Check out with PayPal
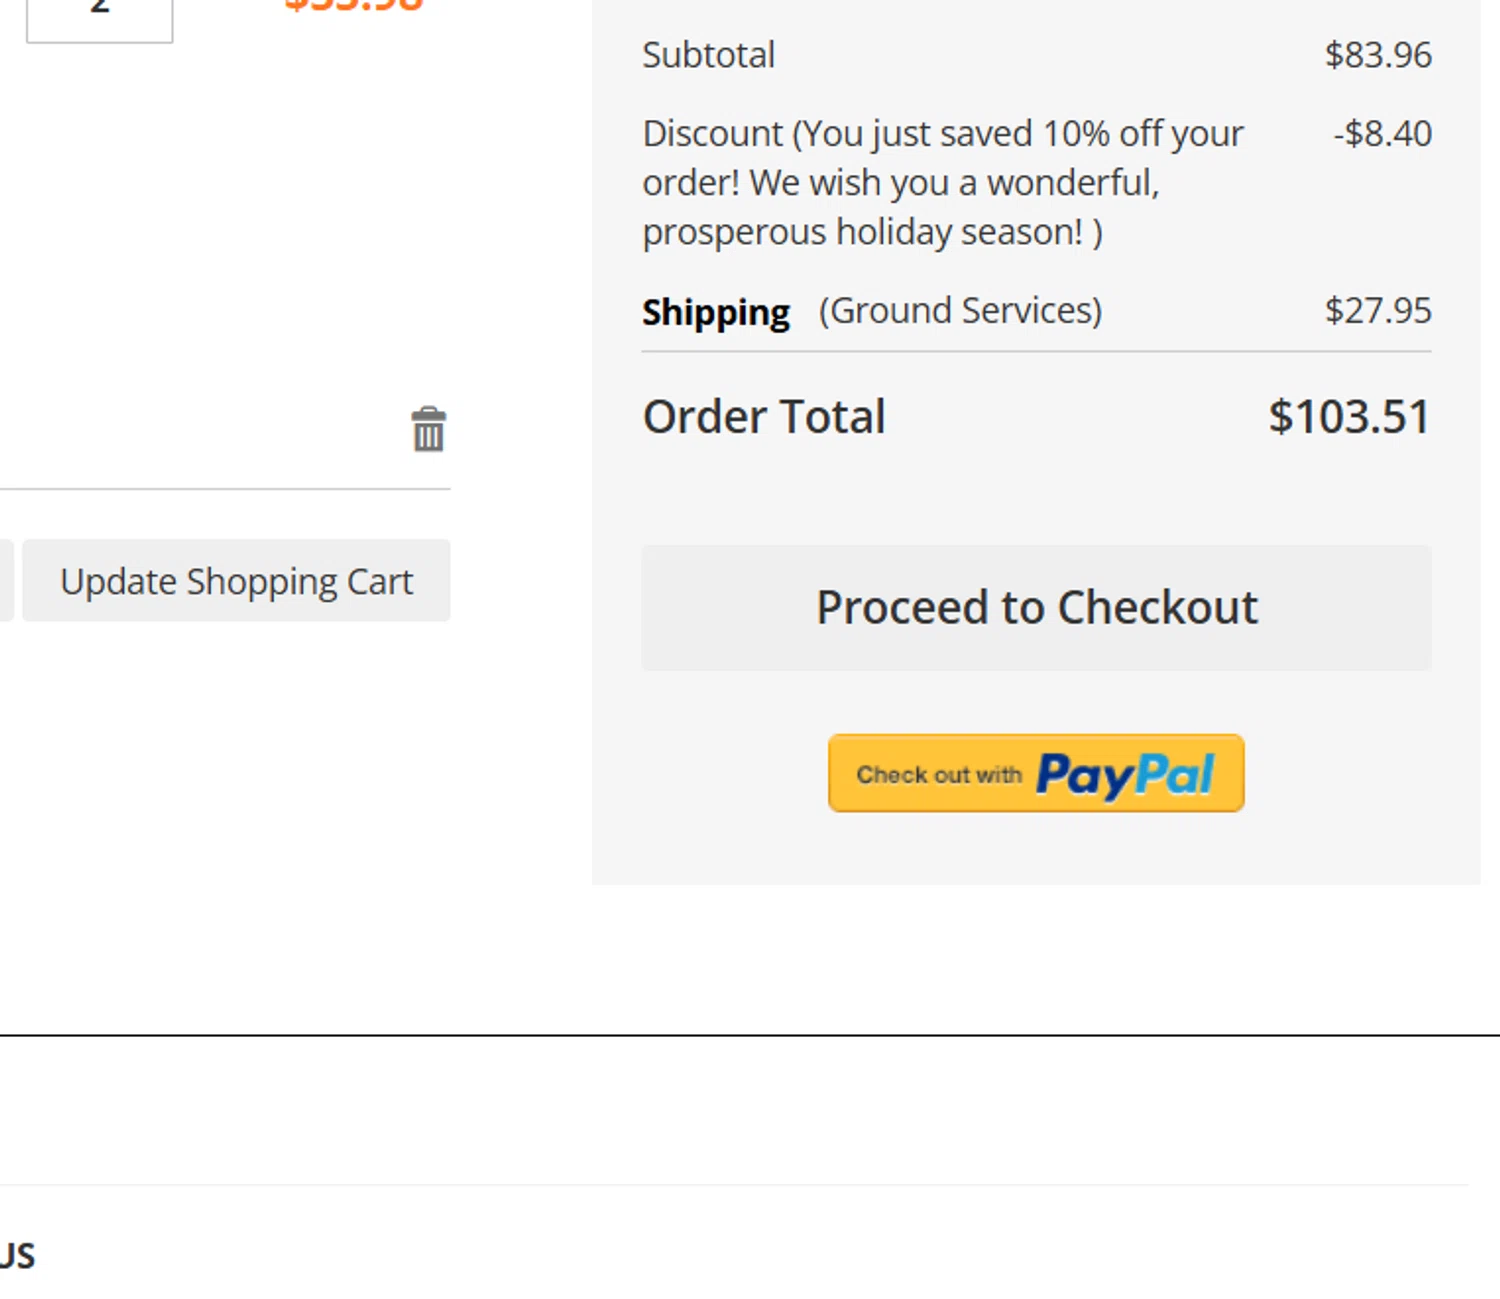Screen dimensions: 1500x1299 click(1036, 774)
